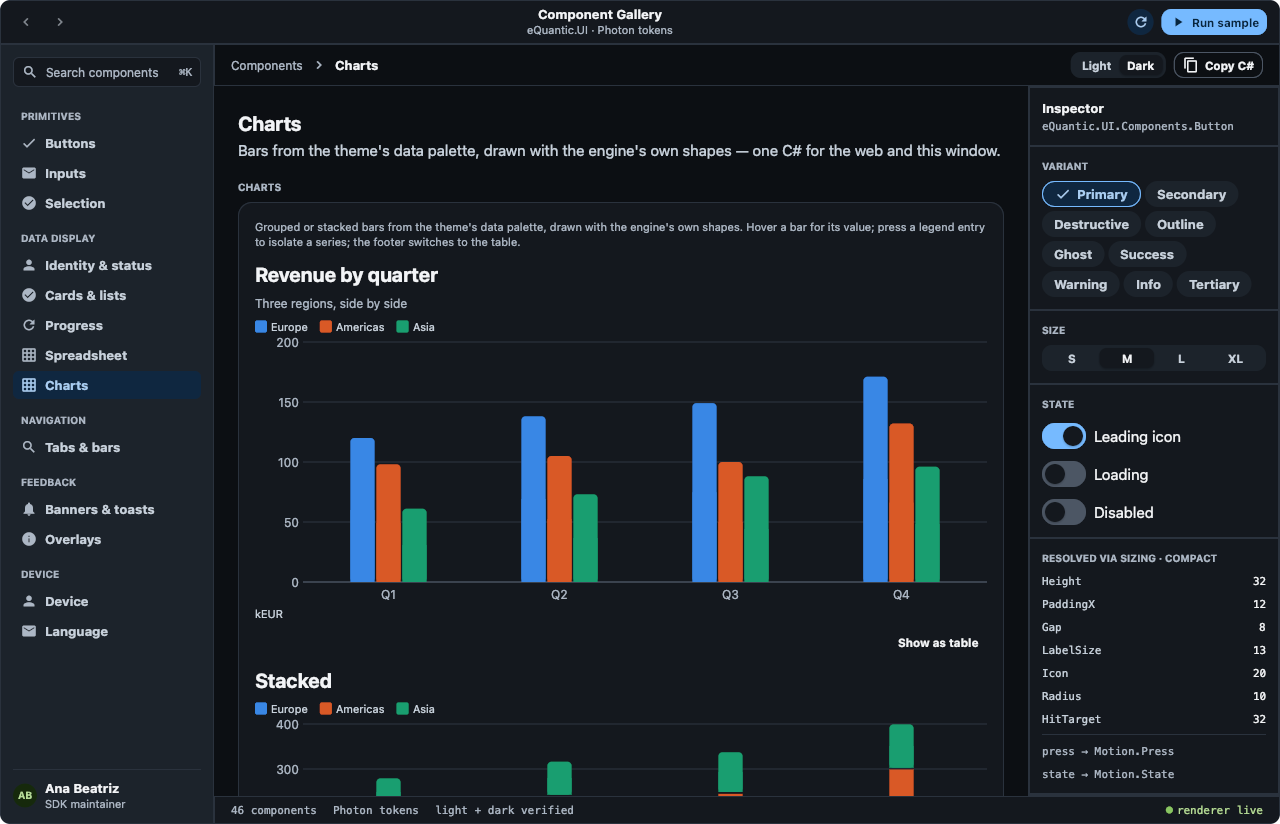Select size S
This screenshot has height=824, width=1280.
tap(1072, 358)
